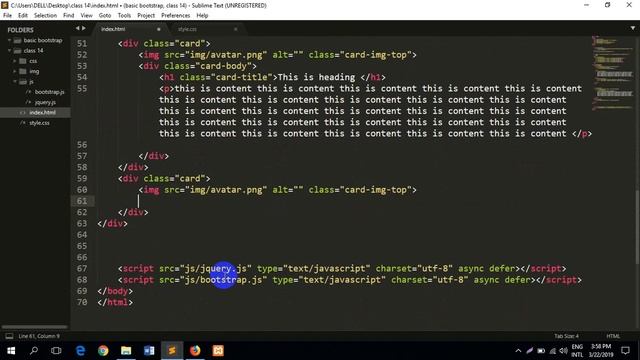
Task: Click the Sublime Text taskbar icon
Action: (172, 351)
